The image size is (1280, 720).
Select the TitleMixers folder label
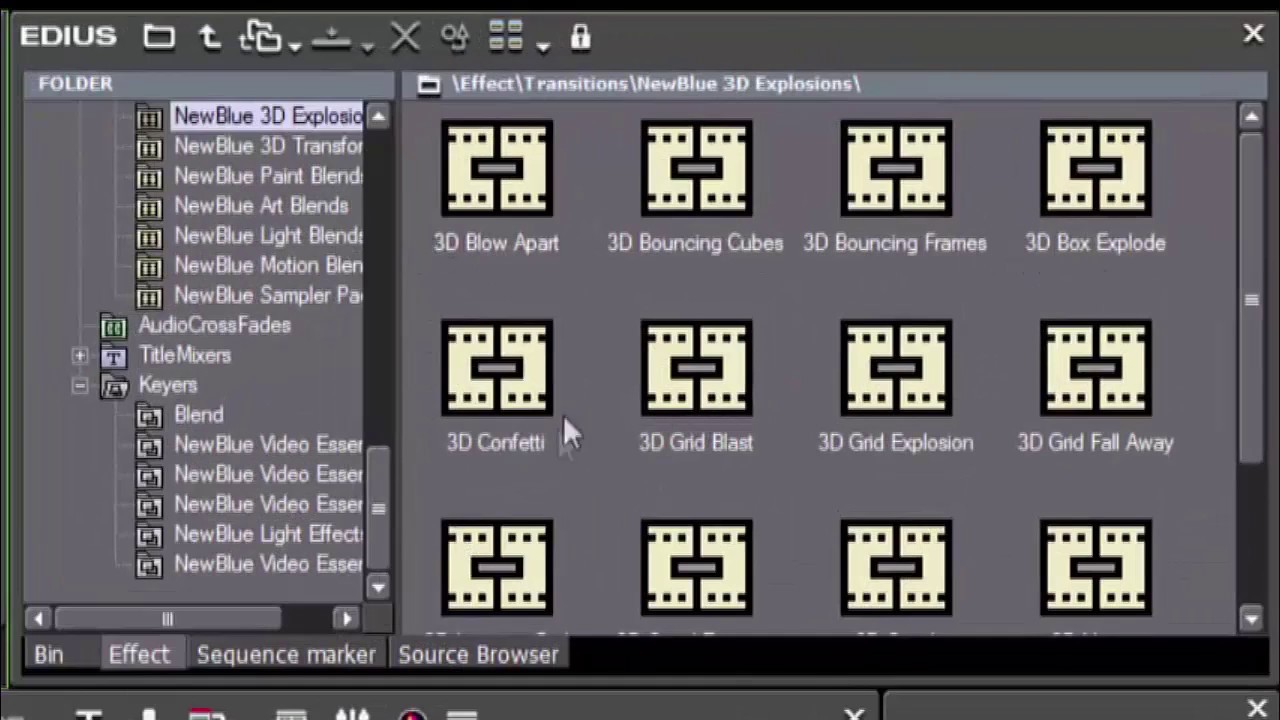tap(185, 356)
